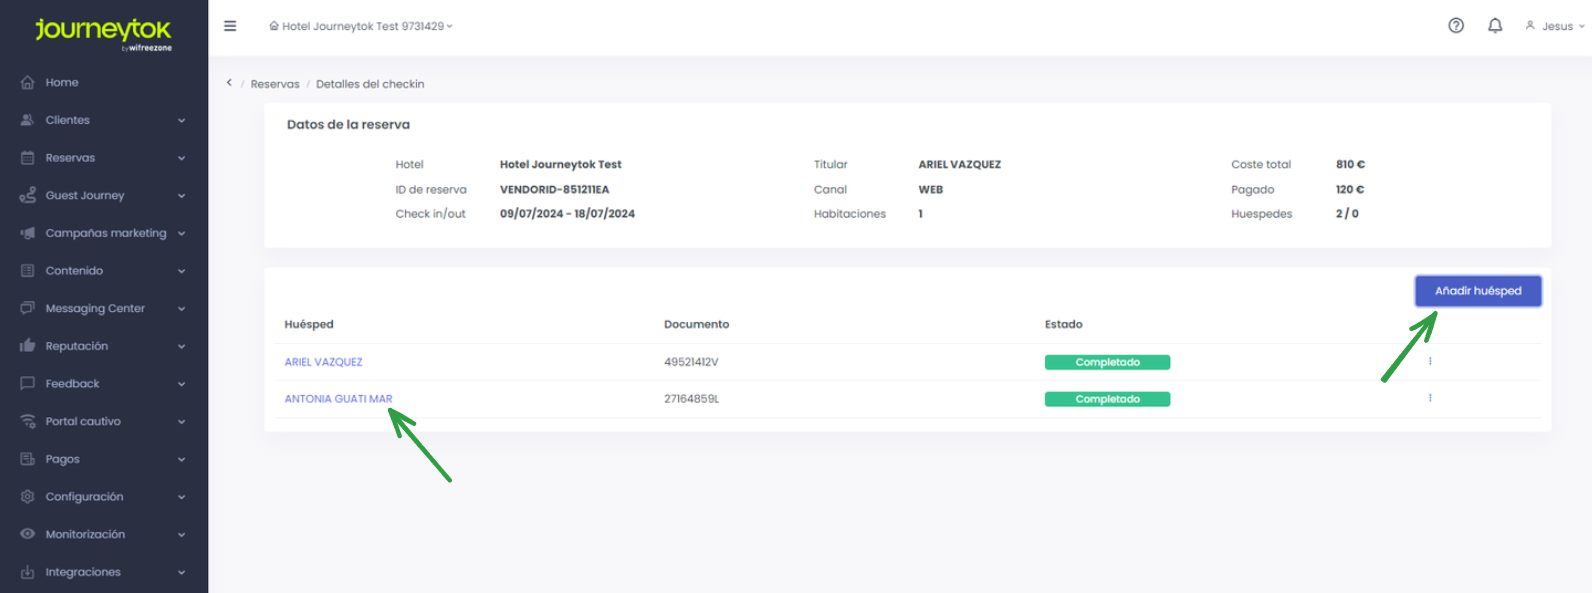The image size is (1592, 593).
Task: Go to Reservas breadcrumb link
Action: pyautogui.click(x=275, y=84)
